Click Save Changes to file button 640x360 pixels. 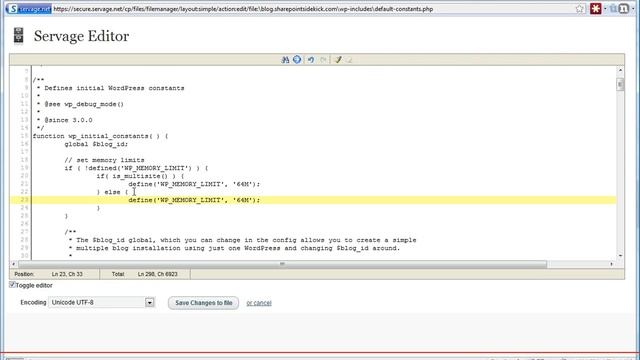(x=203, y=303)
